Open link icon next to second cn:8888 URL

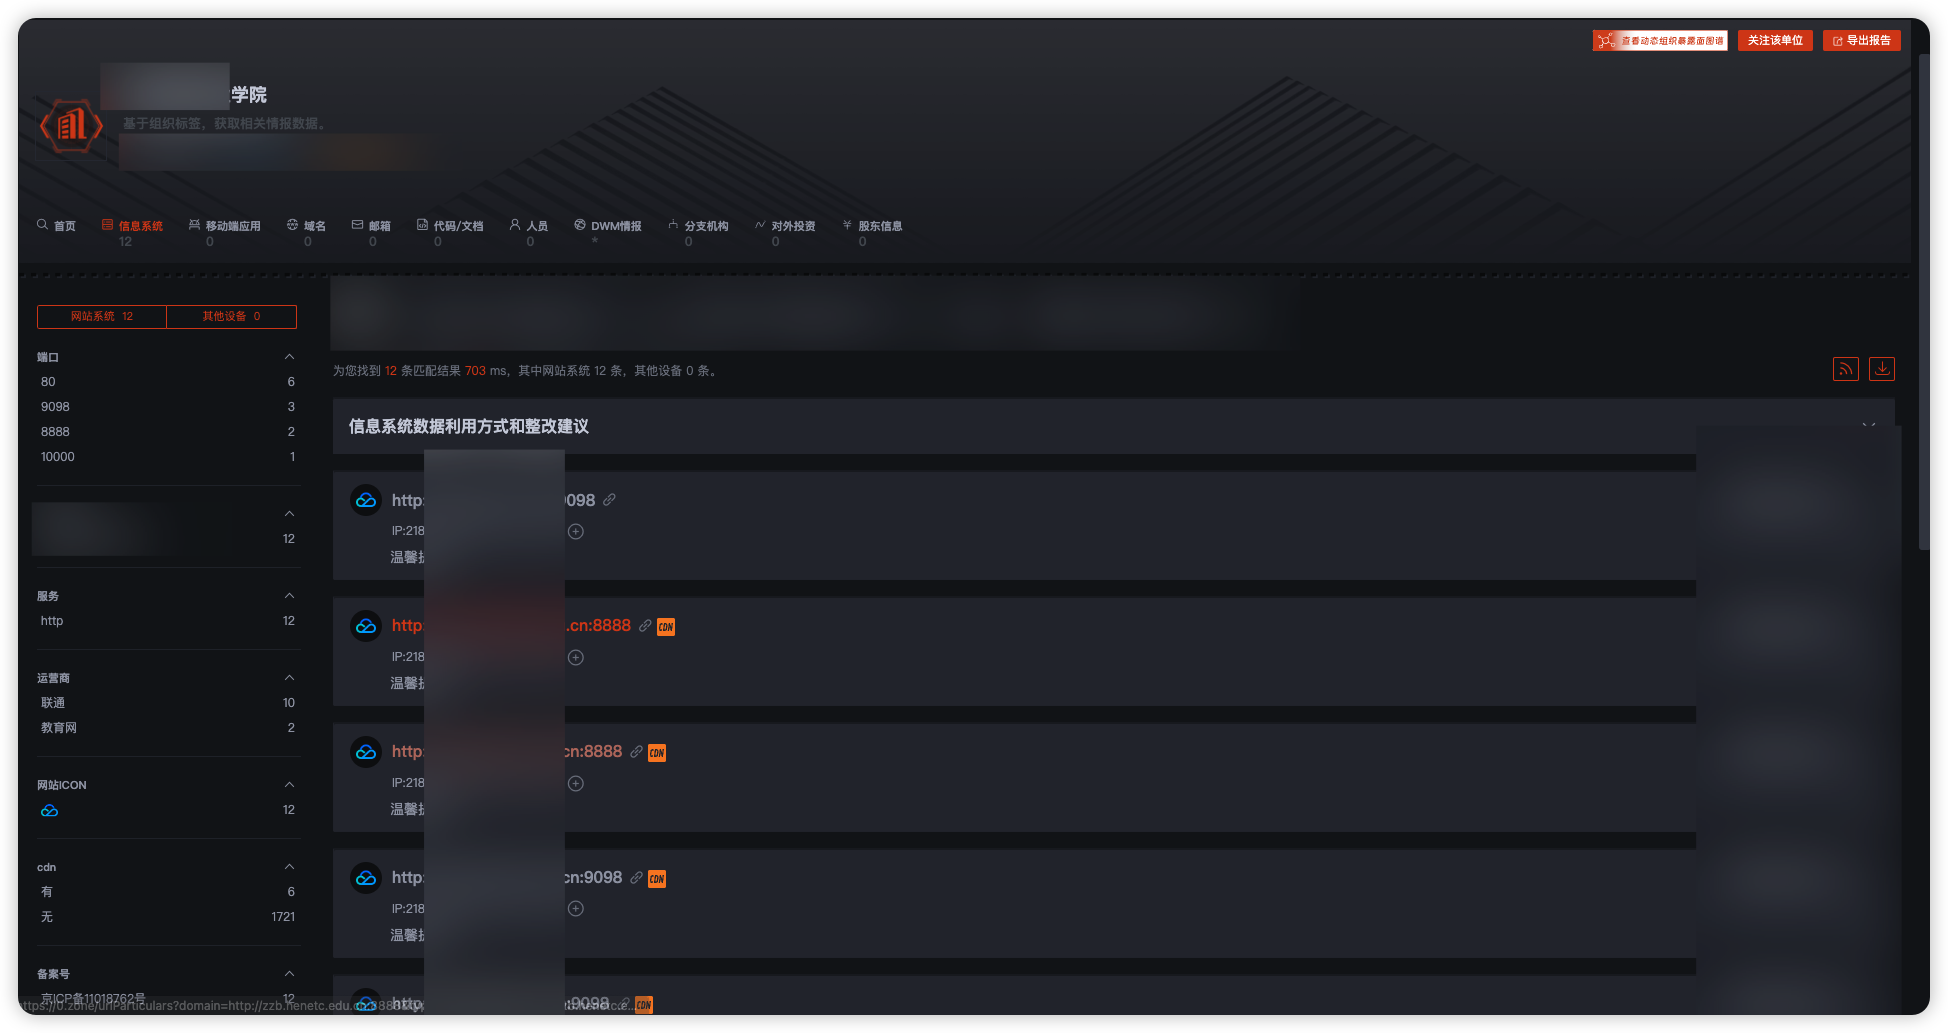pyautogui.click(x=636, y=752)
